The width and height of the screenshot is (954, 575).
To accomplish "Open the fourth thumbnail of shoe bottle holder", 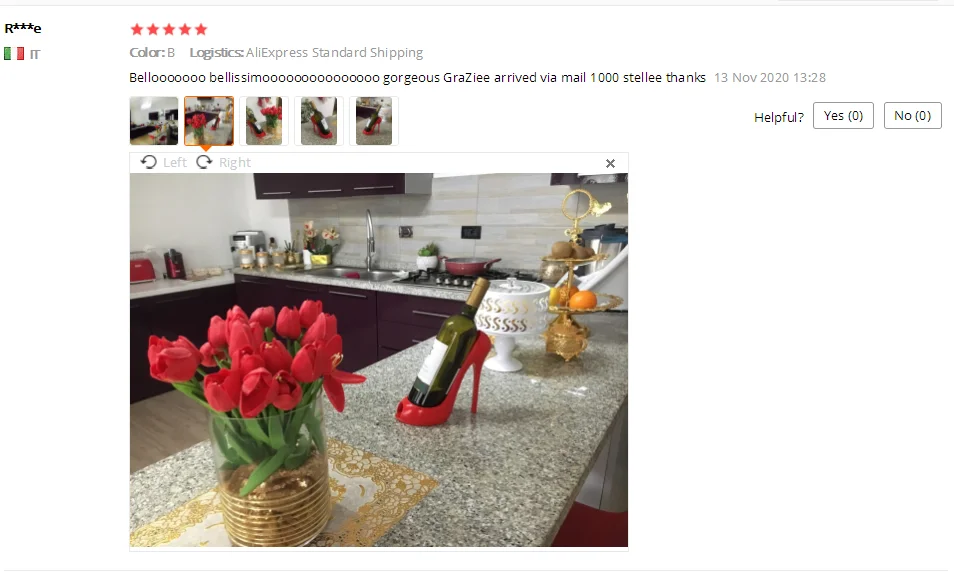I will [319, 120].
